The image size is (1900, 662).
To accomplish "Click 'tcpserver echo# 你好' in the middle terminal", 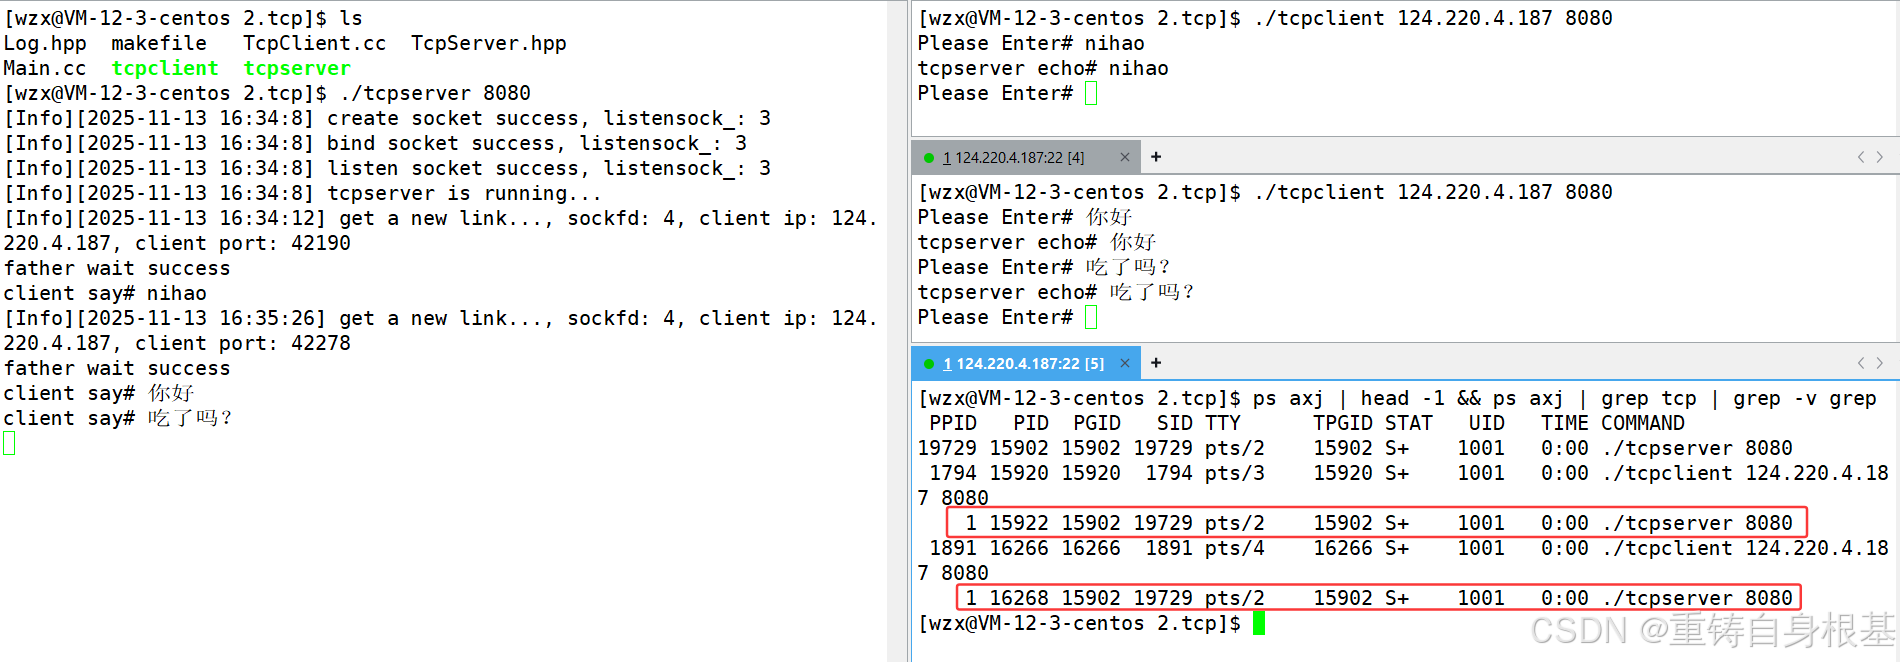I will click(x=1037, y=242).
